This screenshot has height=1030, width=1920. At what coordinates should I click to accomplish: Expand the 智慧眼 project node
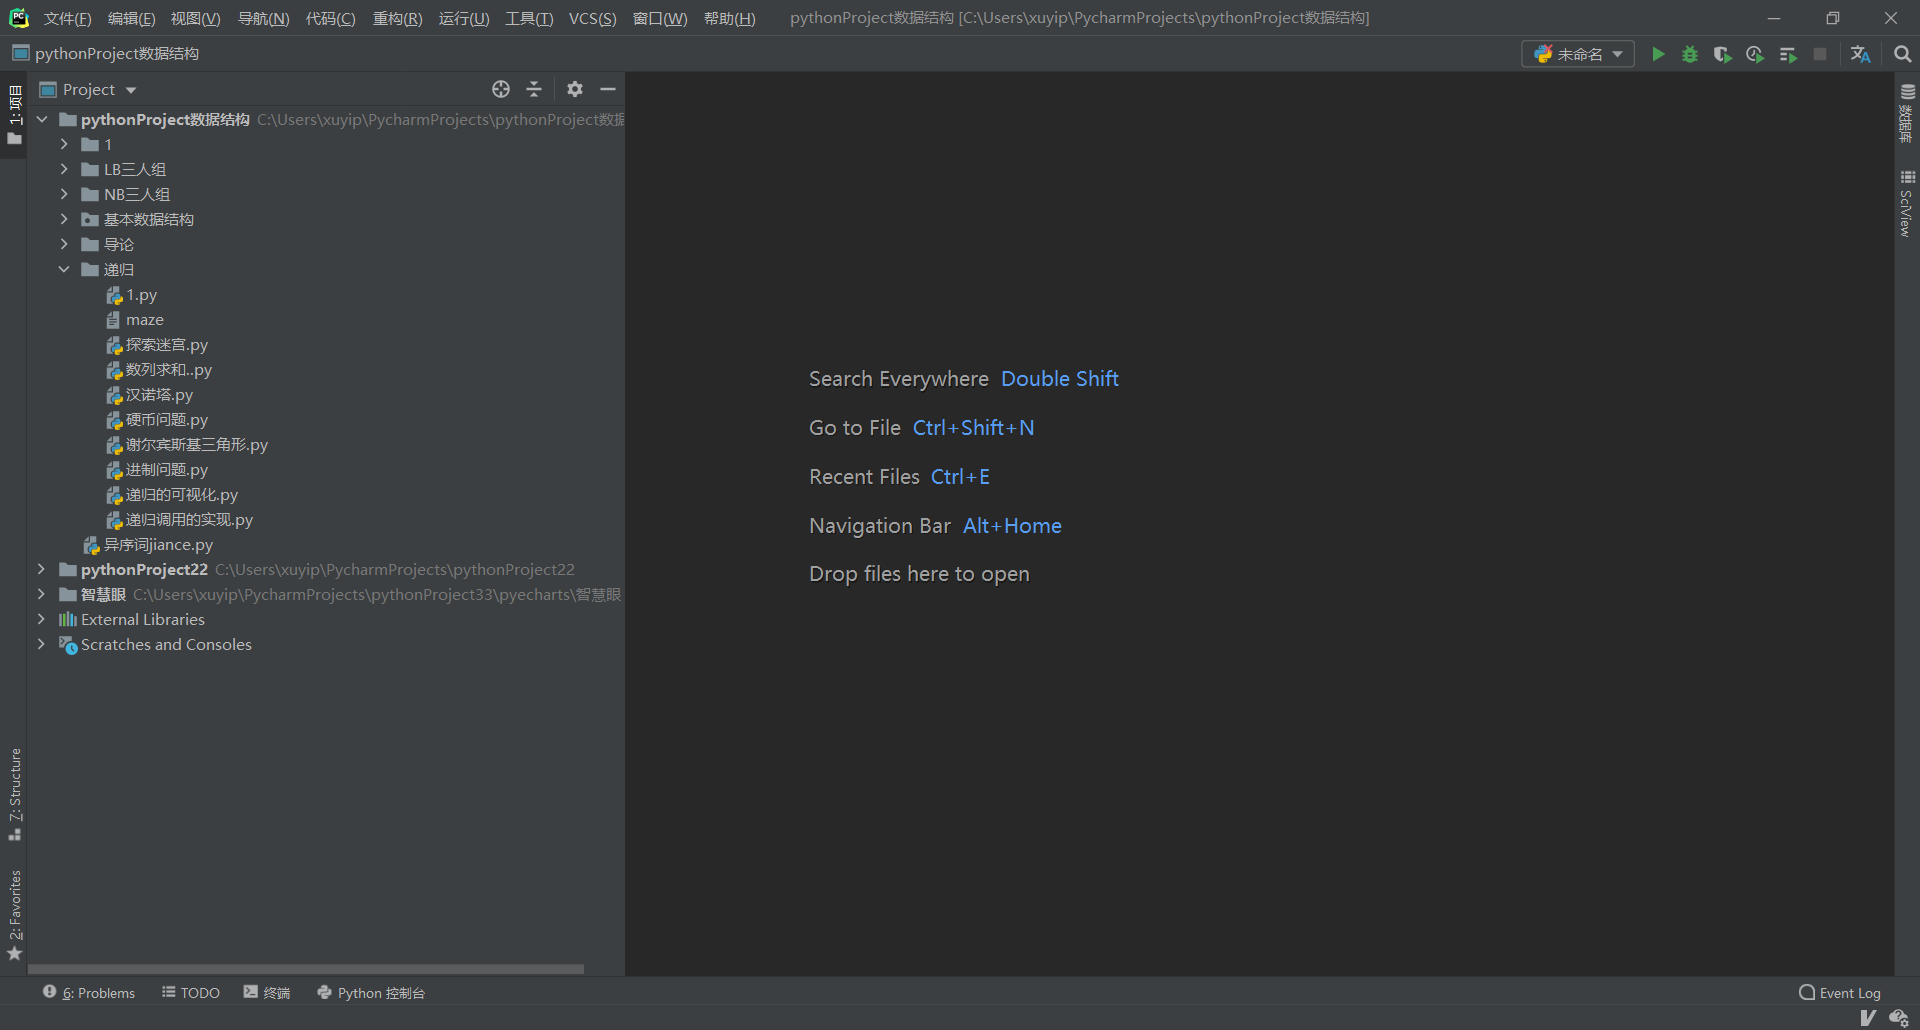[x=41, y=594]
